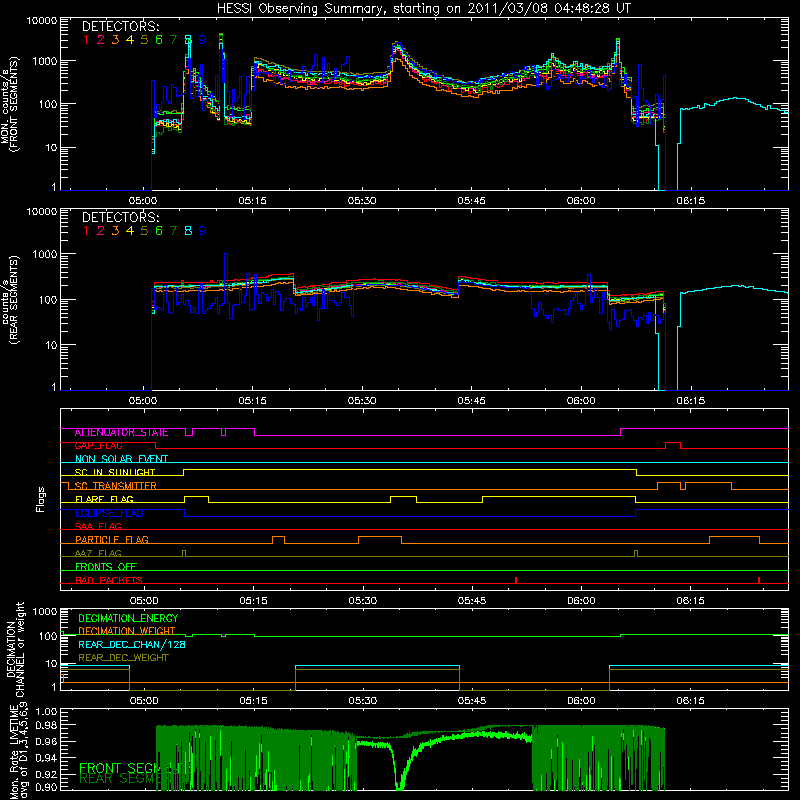Click the FRONT SEGMENTS counts/s axis title

[x=10, y=104]
